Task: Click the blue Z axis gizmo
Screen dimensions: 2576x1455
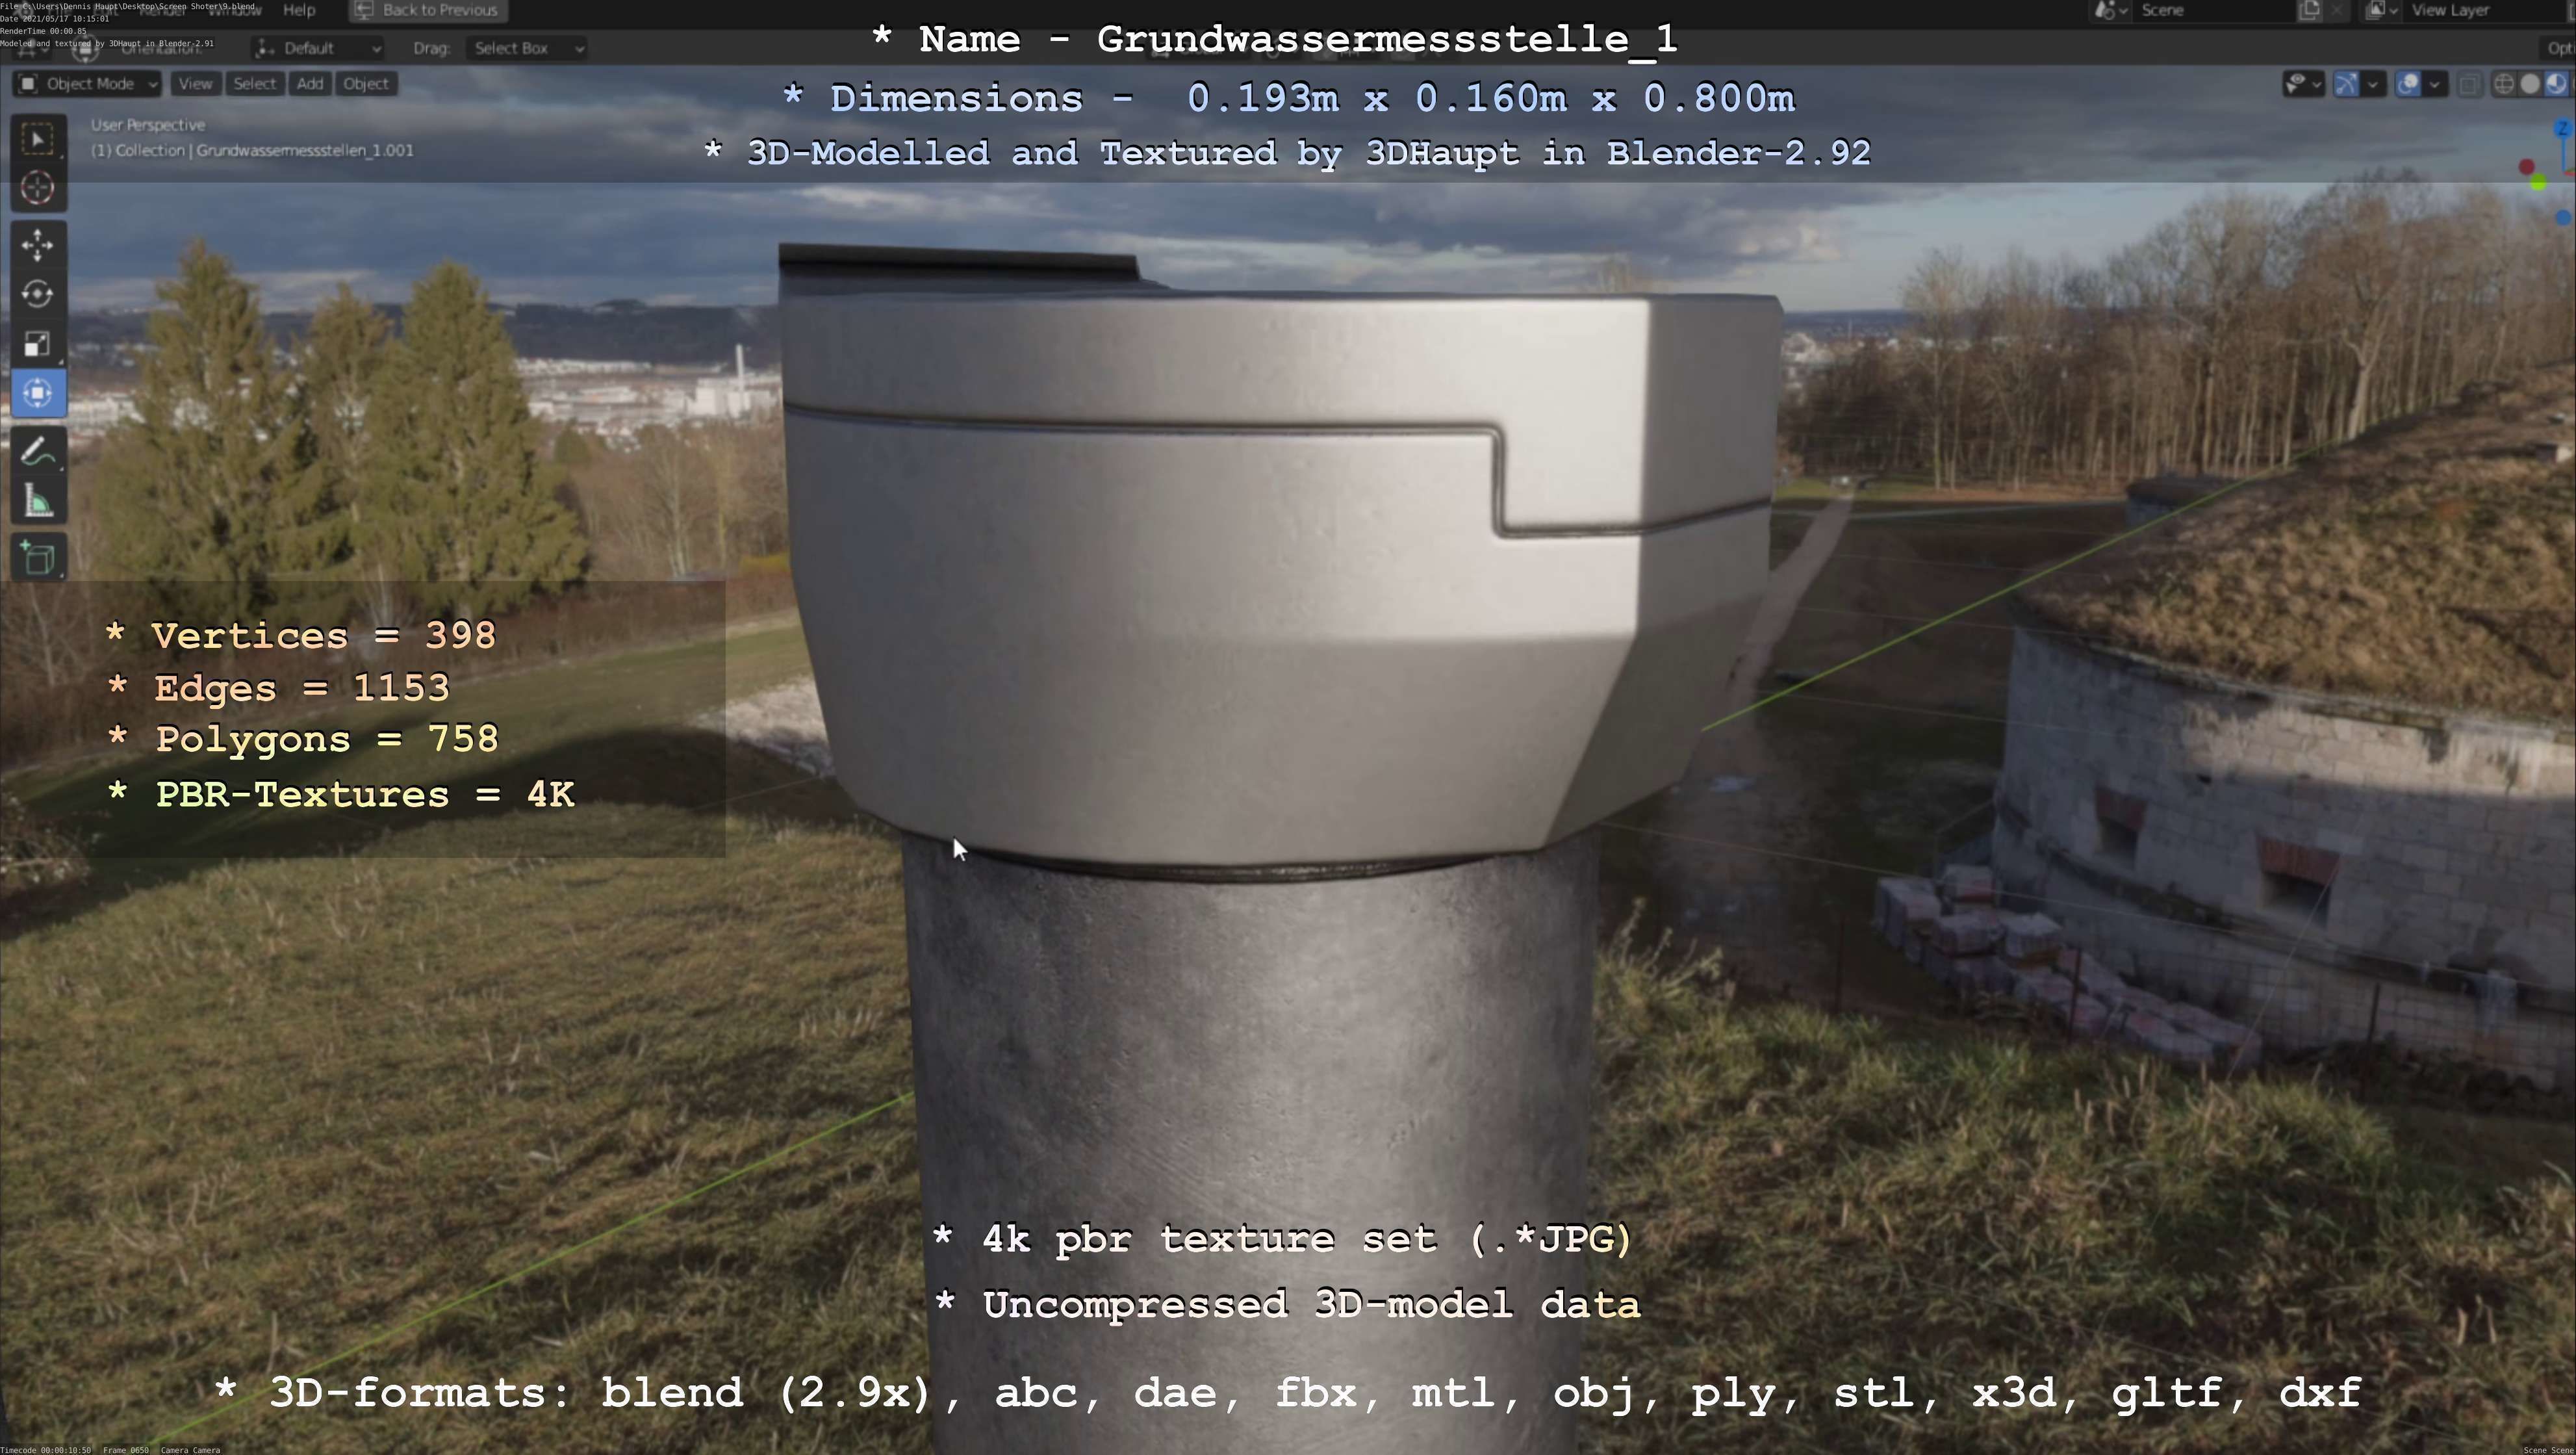Action: click(2563, 128)
